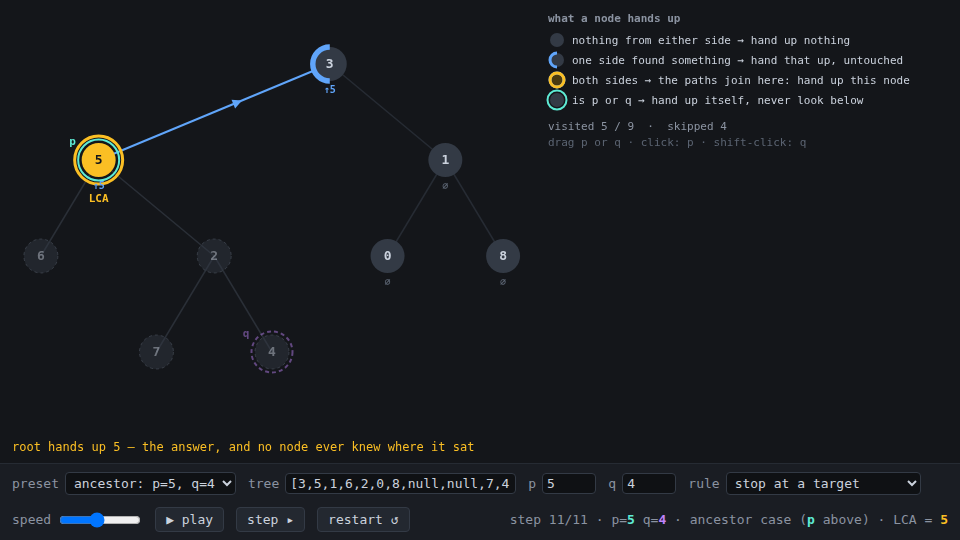Adjust the speed slider

pos(100,520)
